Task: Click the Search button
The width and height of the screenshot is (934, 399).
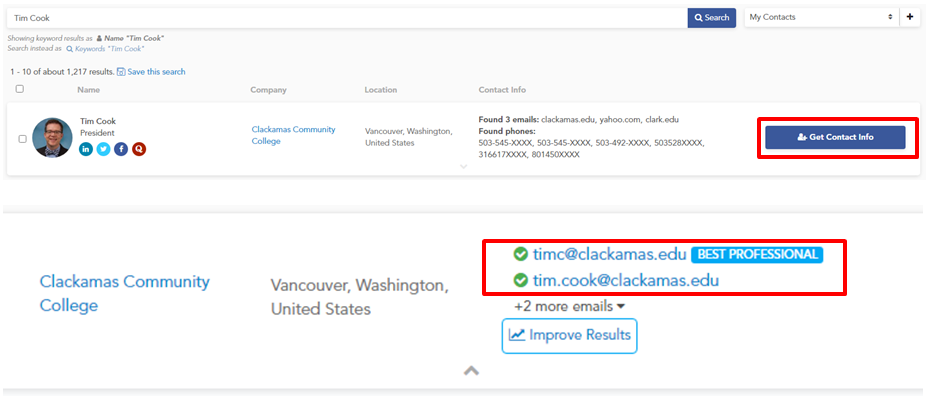Action: click(712, 18)
